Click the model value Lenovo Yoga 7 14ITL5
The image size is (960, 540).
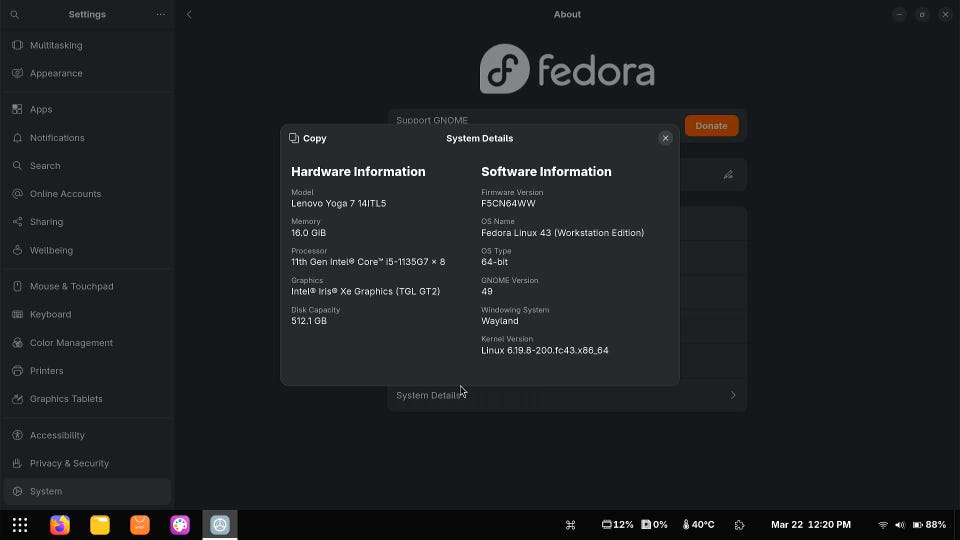[339, 204]
